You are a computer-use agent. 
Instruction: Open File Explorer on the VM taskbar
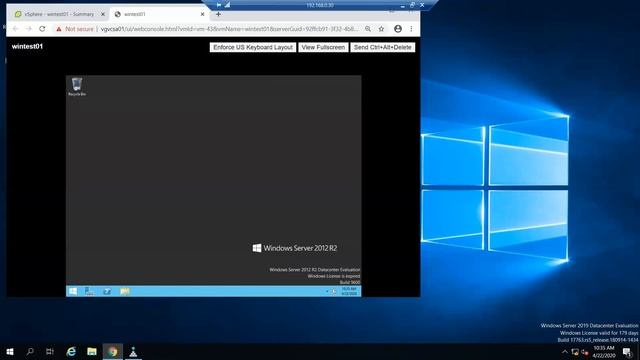pyautogui.click(x=124, y=291)
